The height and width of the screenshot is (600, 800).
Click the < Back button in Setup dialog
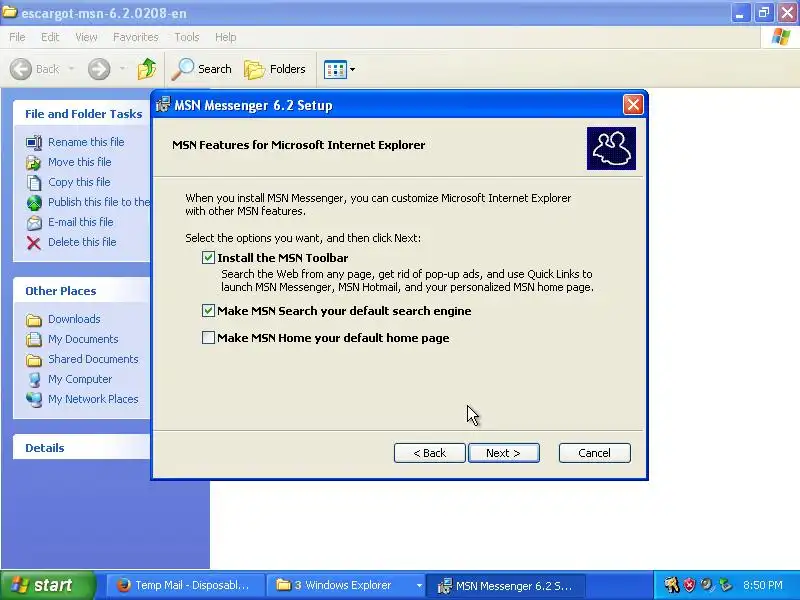(x=430, y=453)
